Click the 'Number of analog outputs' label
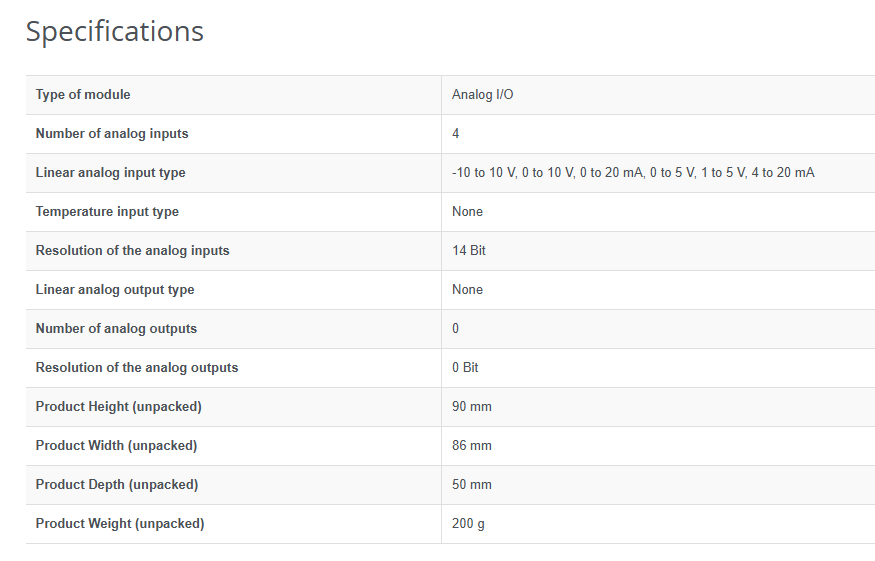875x561 pixels. pyautogui.click(x=116, y=329)
